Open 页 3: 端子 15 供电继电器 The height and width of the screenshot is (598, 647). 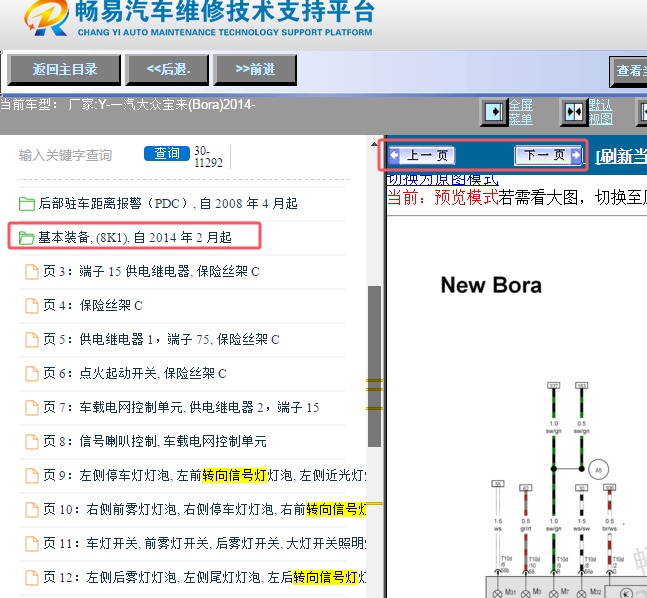[151, 272]
